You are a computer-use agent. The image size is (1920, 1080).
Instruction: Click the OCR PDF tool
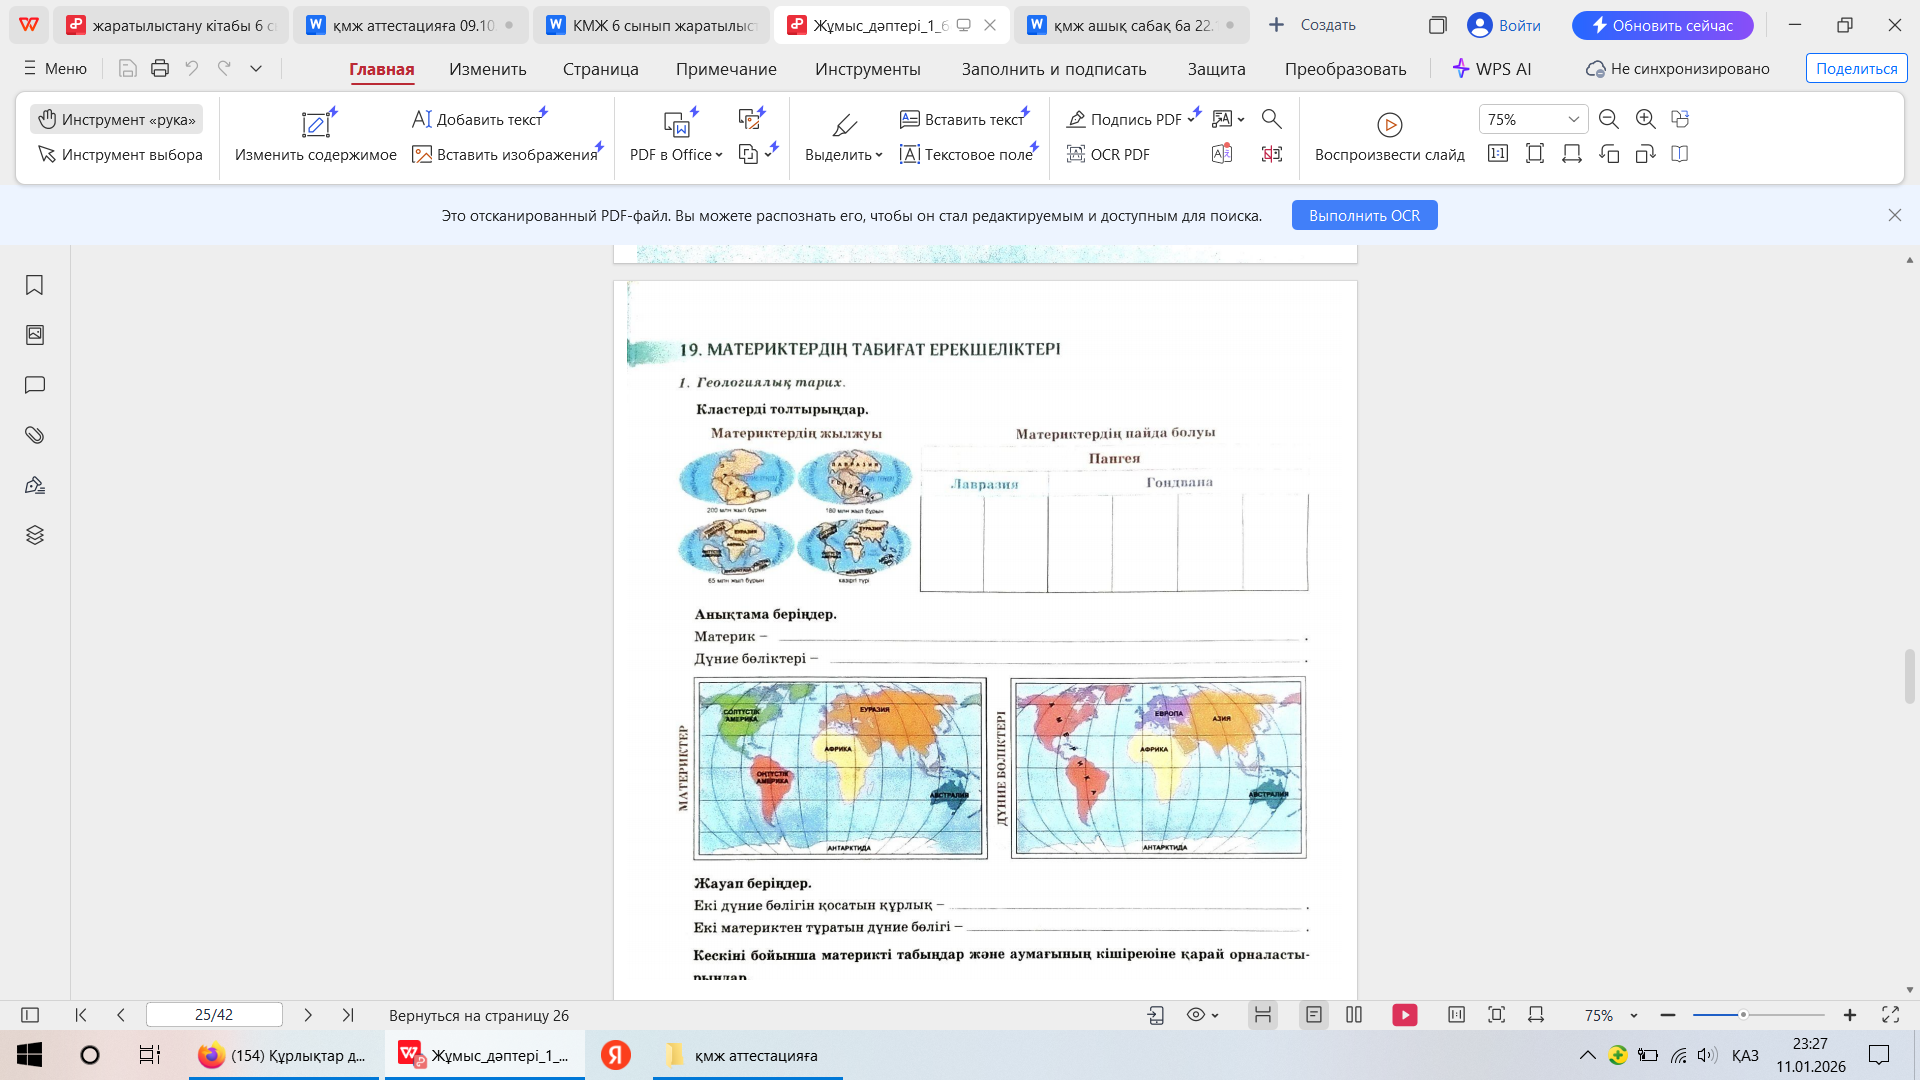pos(1108,154)
